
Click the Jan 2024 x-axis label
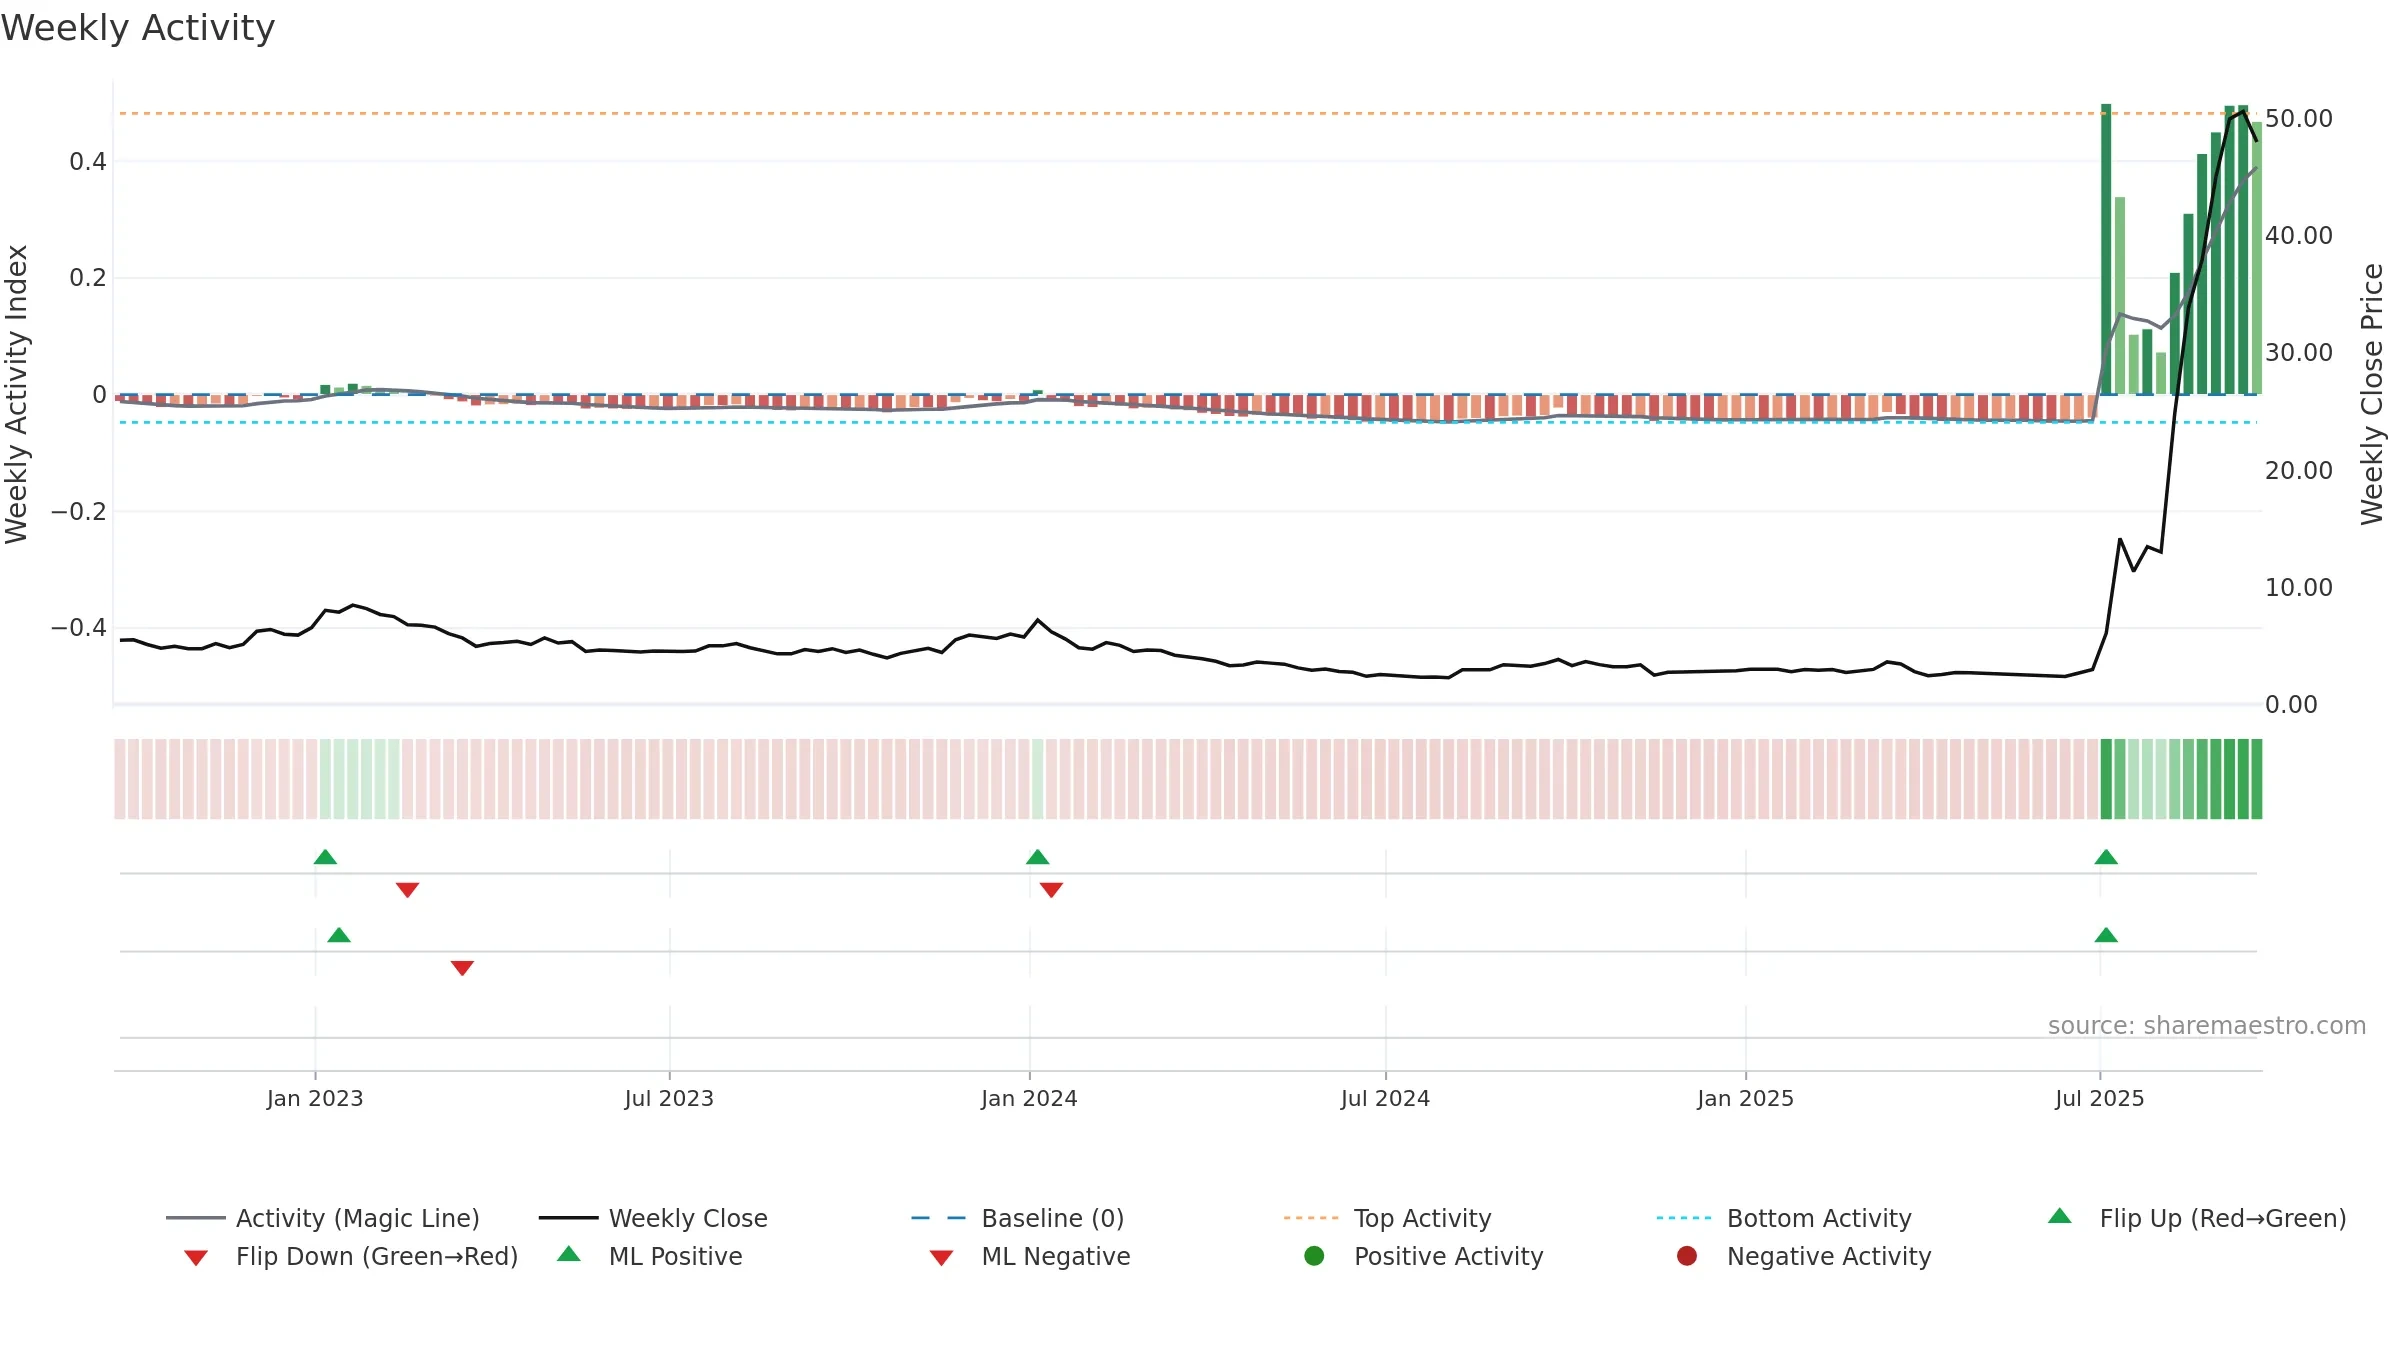[1029, 1099]
